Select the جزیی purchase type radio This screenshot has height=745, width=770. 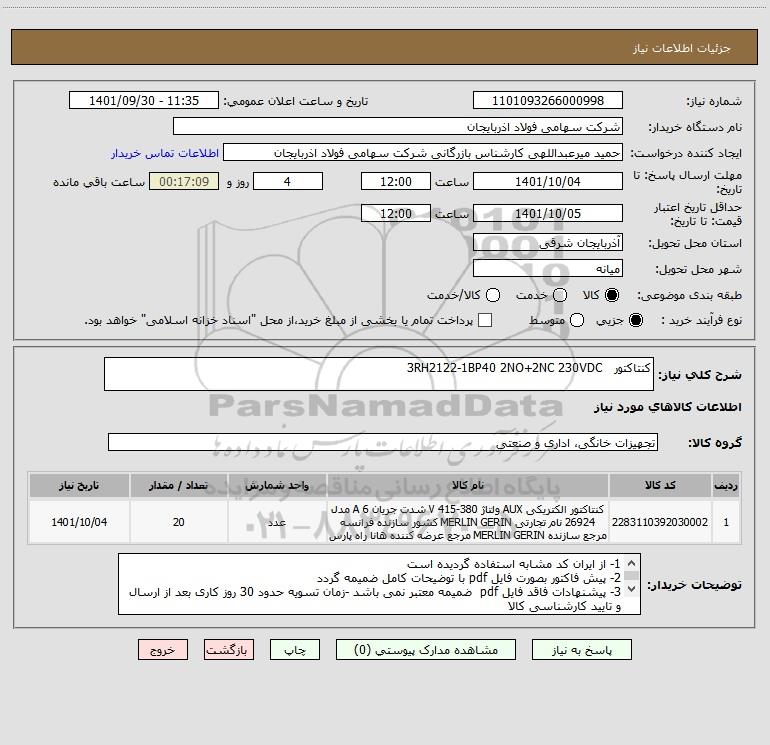pos(635,321)
